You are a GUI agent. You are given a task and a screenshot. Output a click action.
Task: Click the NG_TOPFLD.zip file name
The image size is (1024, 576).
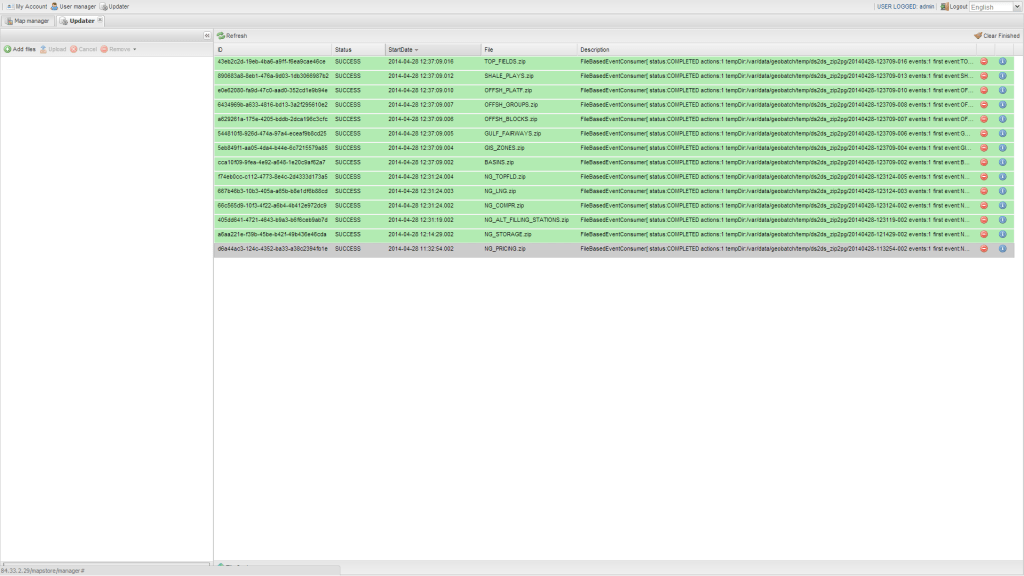tap(505, 176)
